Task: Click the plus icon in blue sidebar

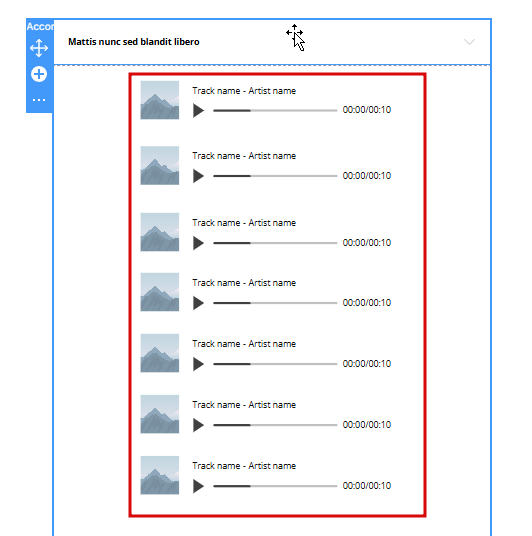Action: pos(39,74)
